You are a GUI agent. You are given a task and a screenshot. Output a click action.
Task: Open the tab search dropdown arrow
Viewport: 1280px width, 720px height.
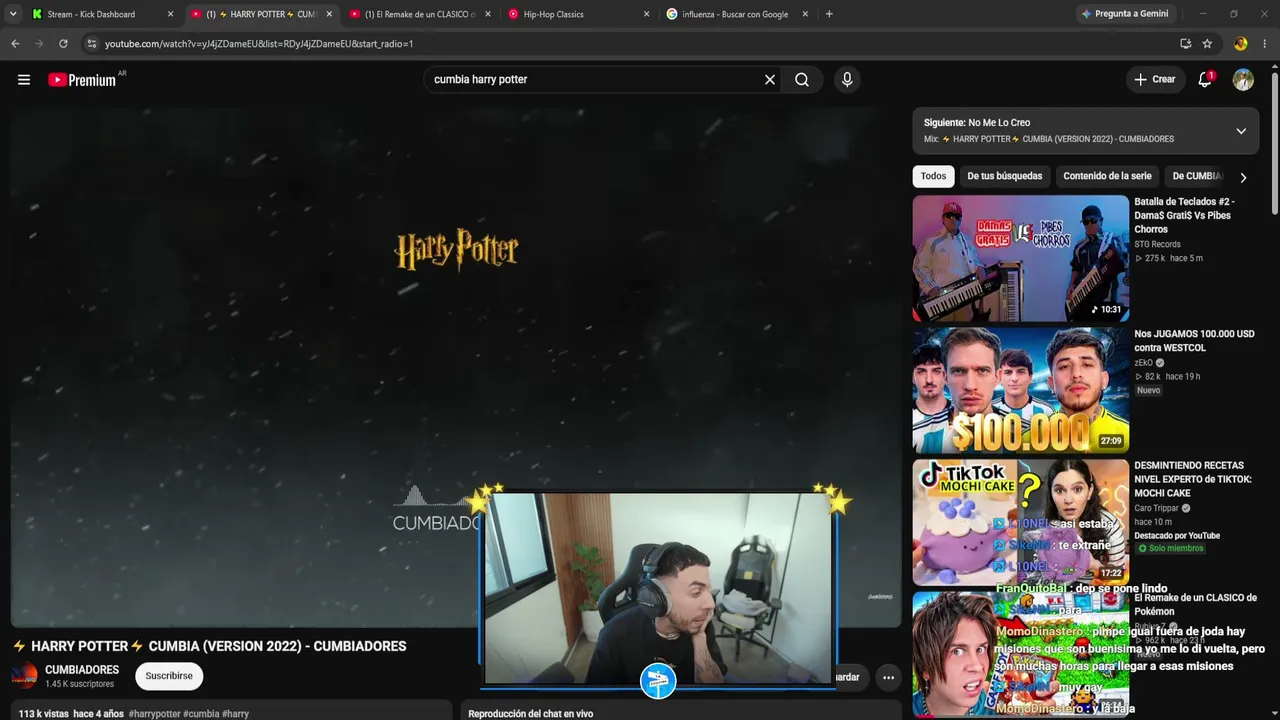[13, 14]
